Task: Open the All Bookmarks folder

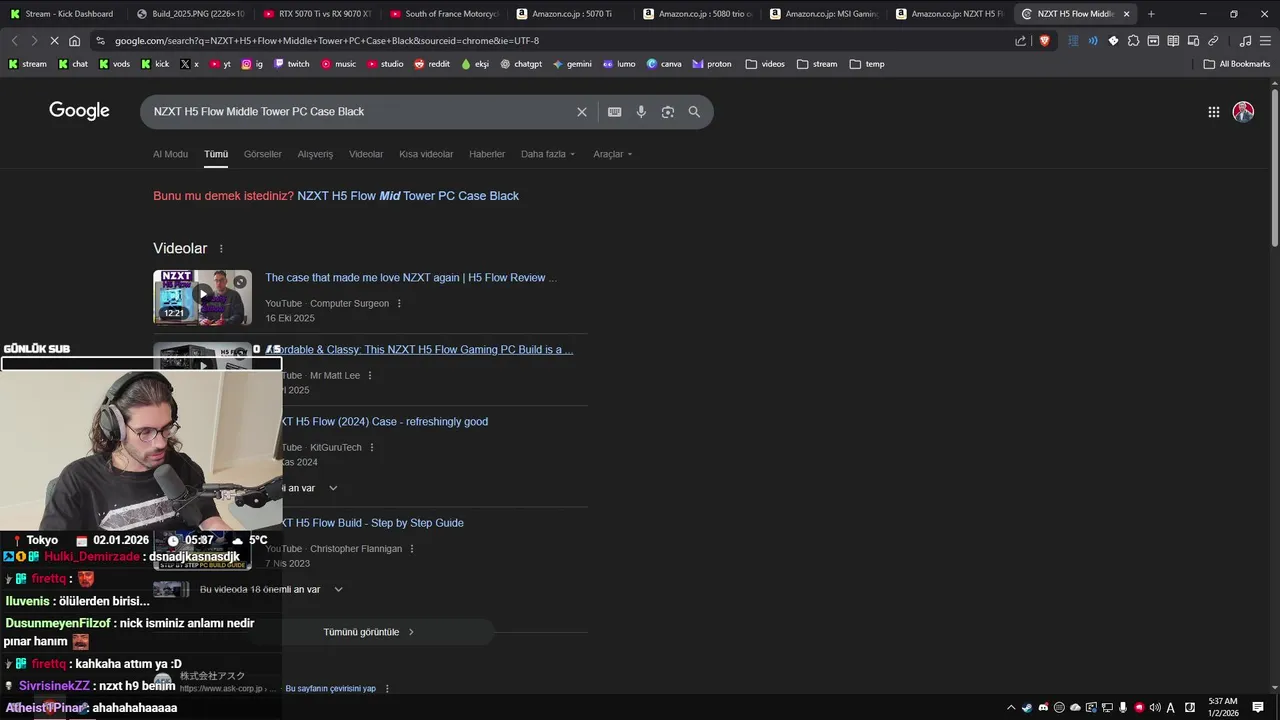Action: (x=1237, y=64)
